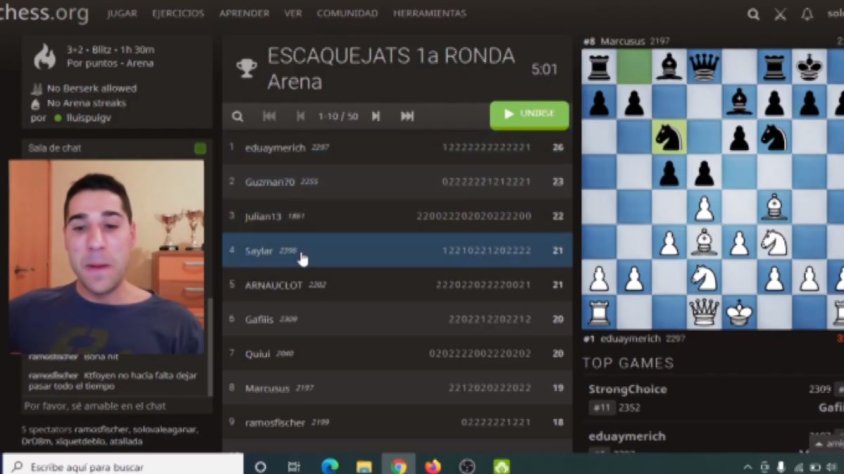
Task: Open lluispuigv creator profile link
Action: coord(88,118)
